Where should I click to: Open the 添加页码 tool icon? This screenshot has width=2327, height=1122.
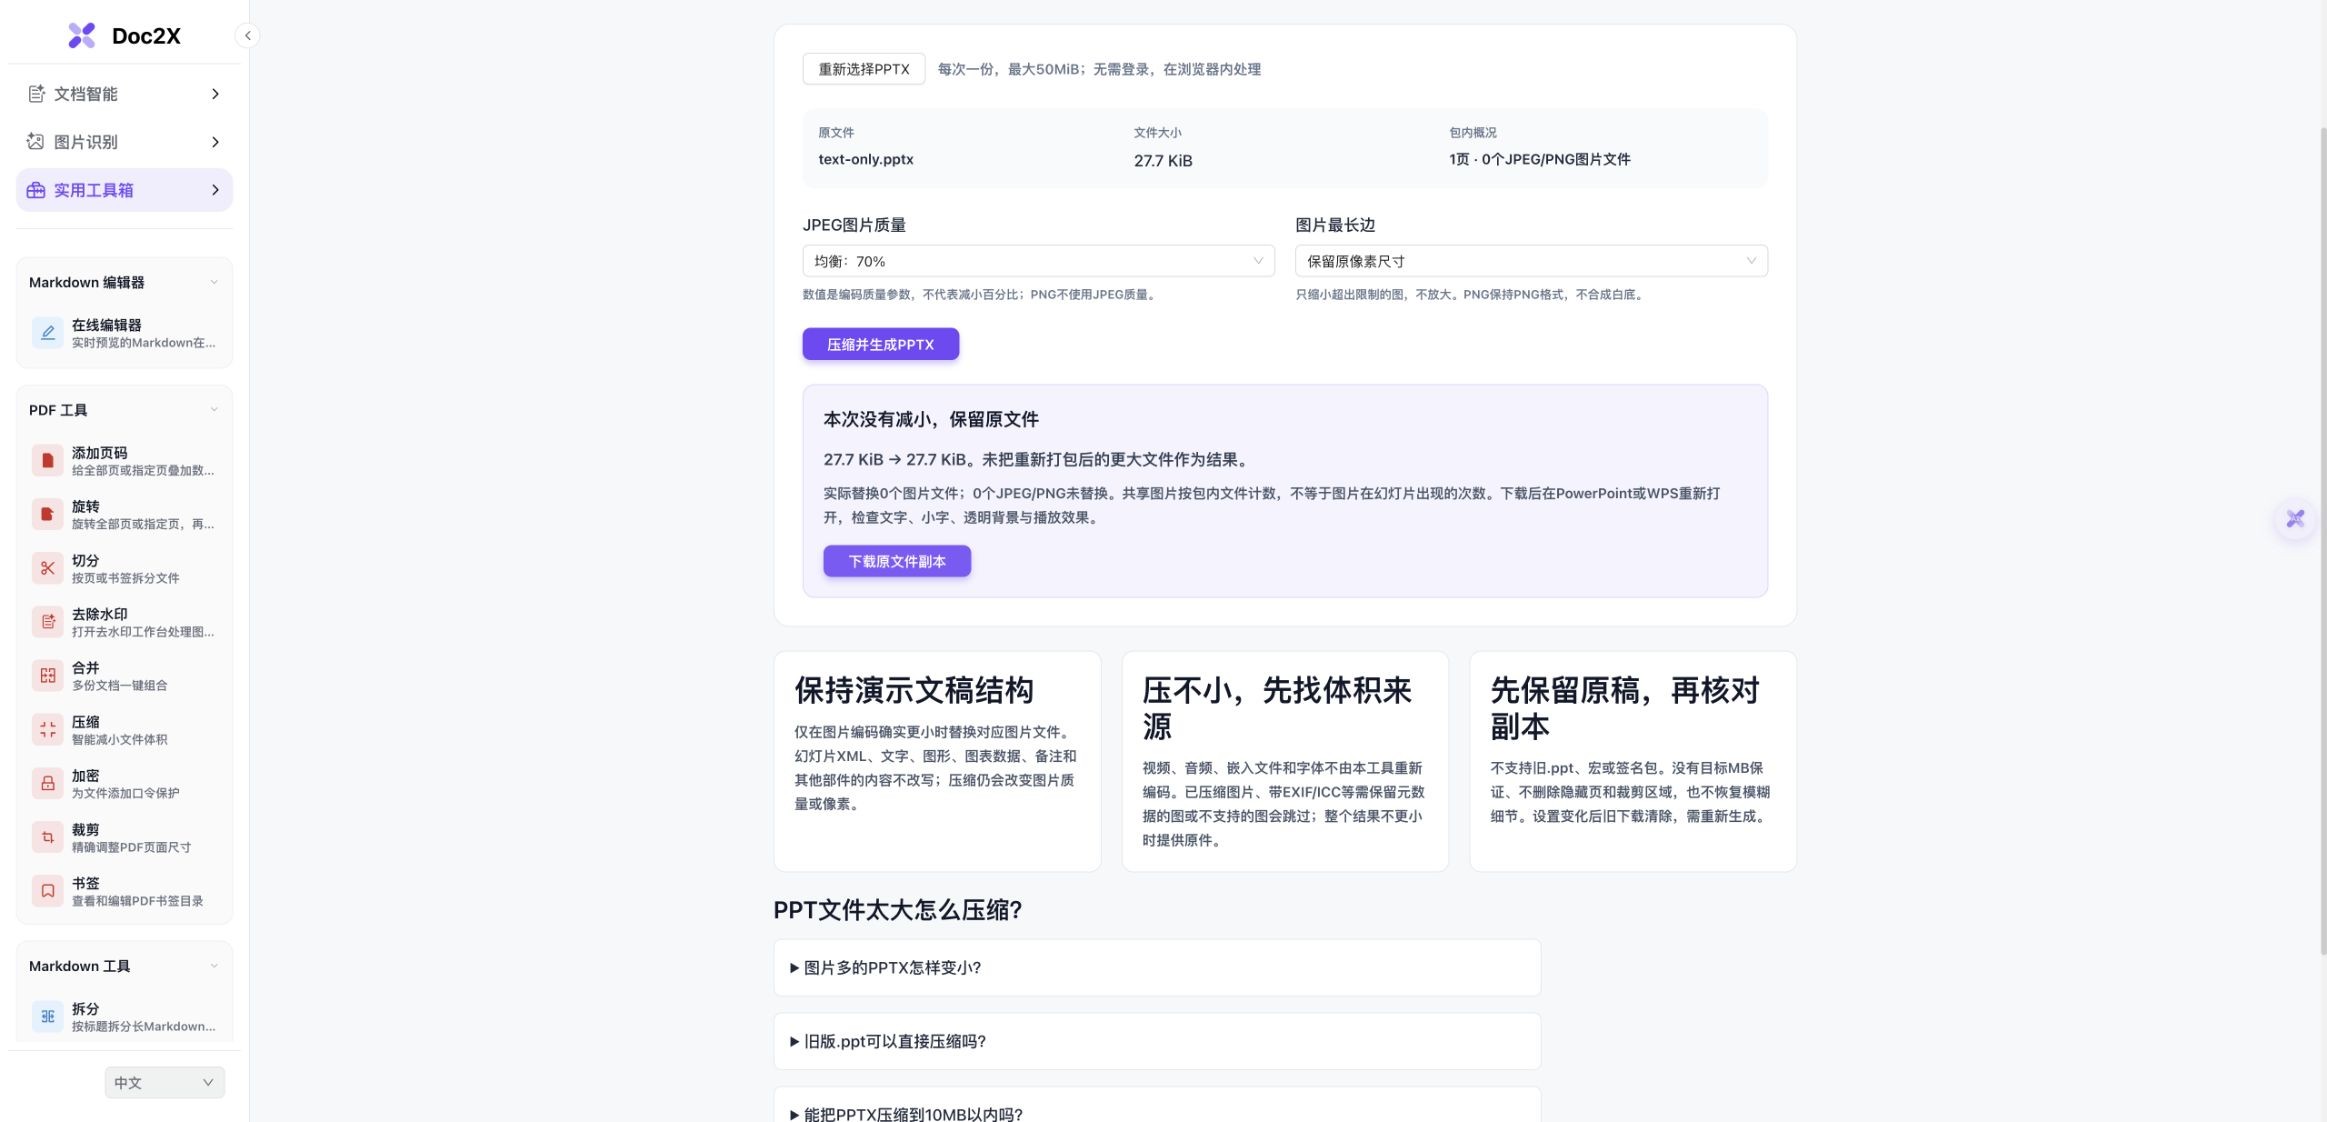[x=47, y=461]
